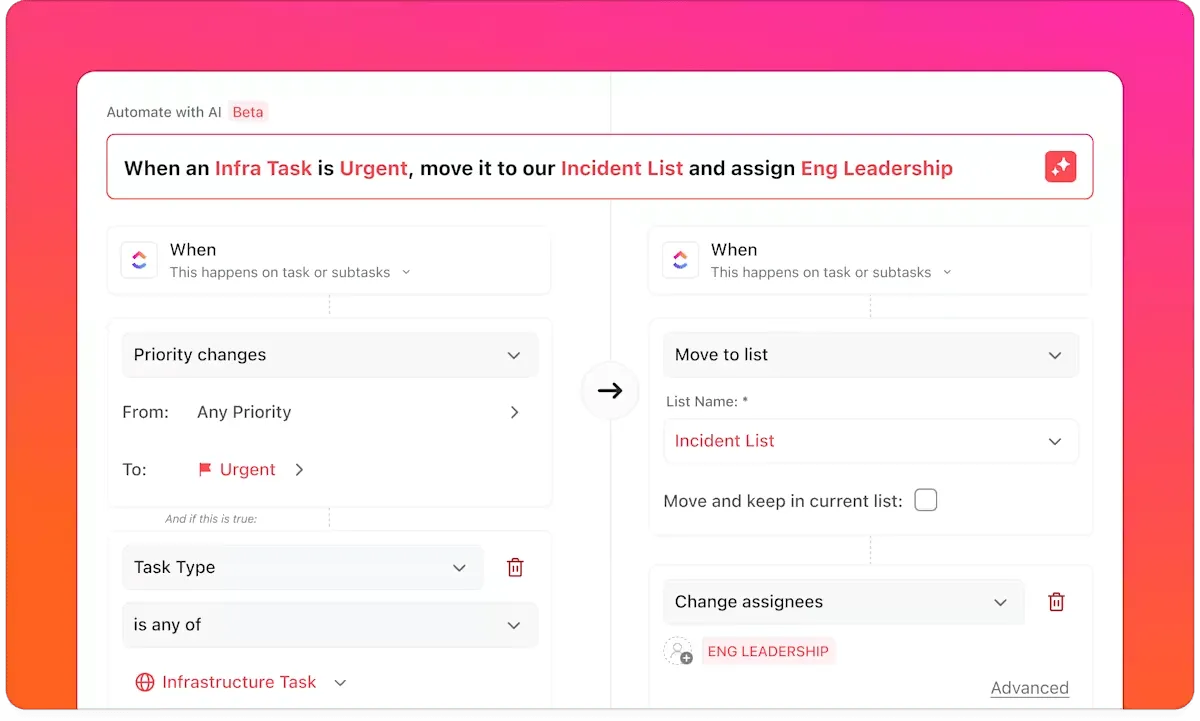Click the 'Any Priority' value text

pos(244,412)
